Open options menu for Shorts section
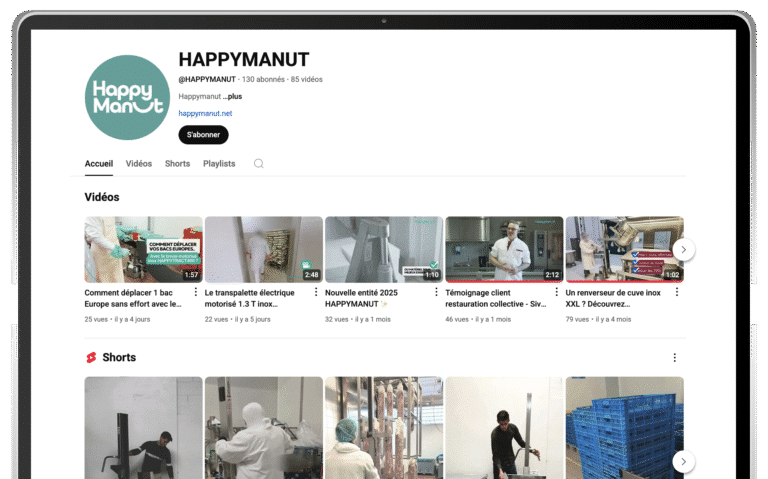Viewport: 768px width, 479px height. [x=674, y=358]
